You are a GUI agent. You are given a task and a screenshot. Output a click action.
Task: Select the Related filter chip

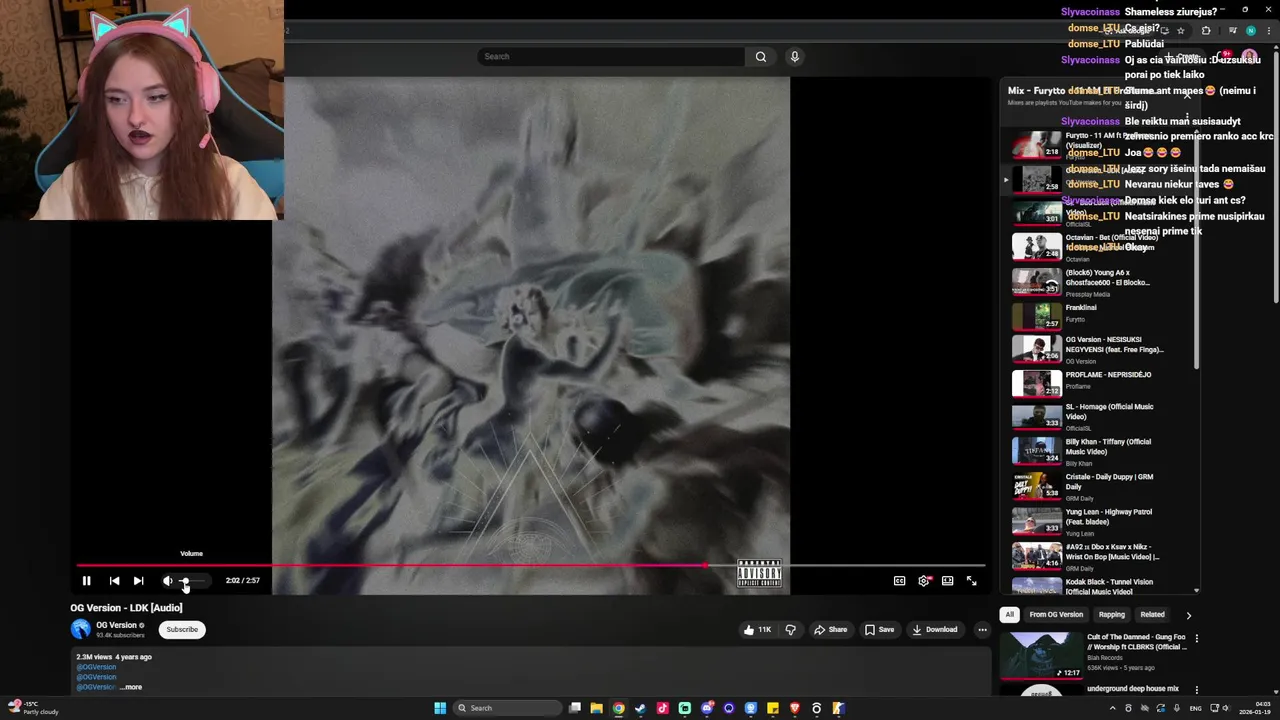click(1153, 615)
